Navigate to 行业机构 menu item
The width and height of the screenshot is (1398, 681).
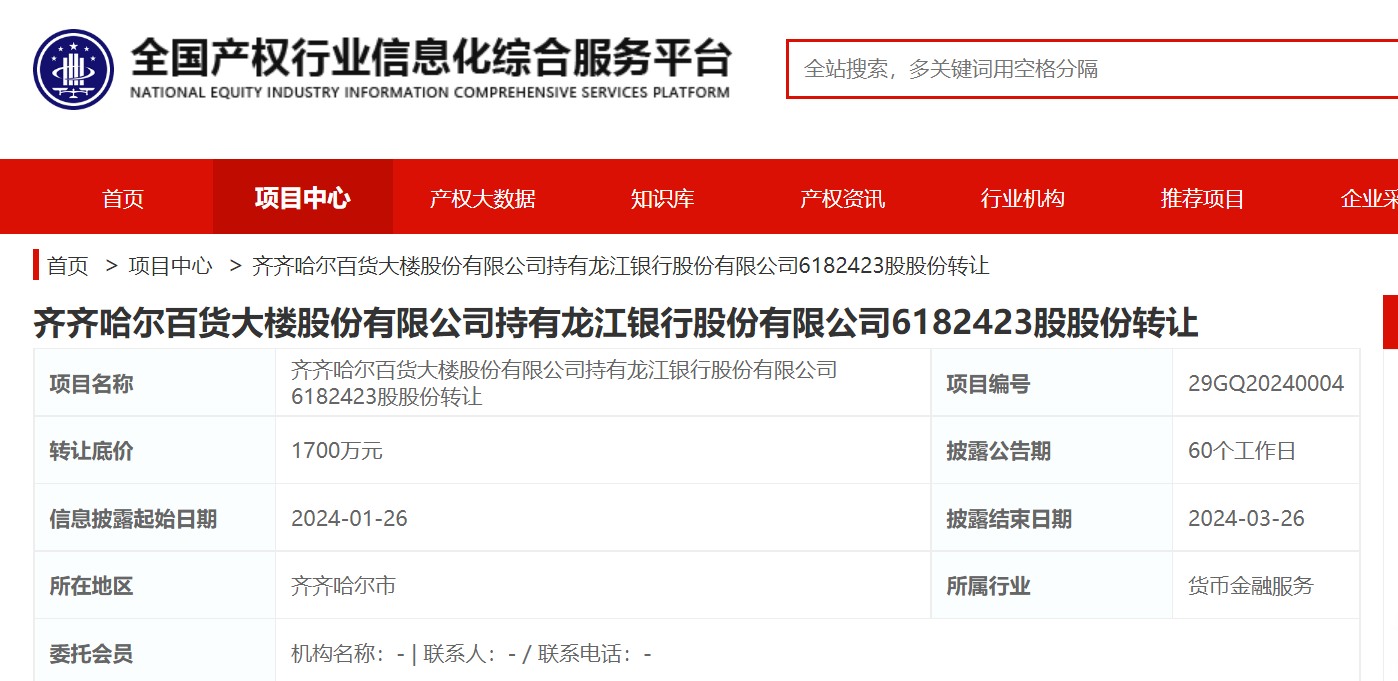click(1023, 198)
